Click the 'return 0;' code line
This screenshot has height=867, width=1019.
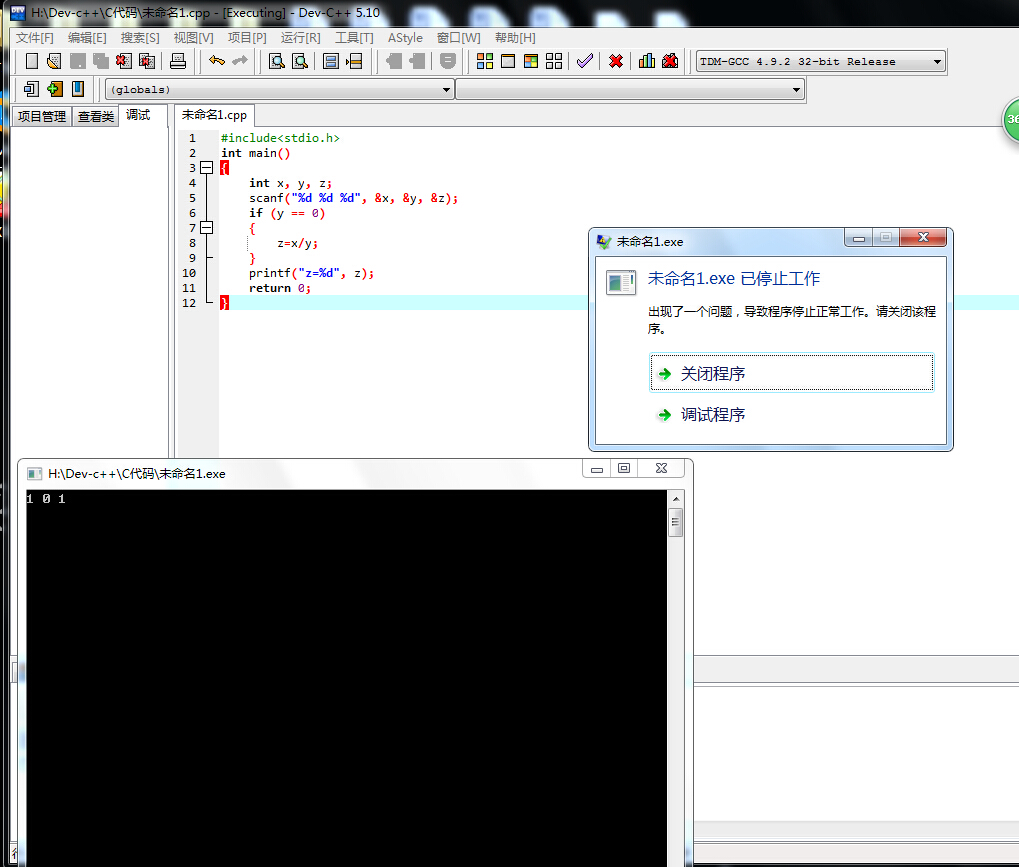pyautogui.click(x=280, y=288)
